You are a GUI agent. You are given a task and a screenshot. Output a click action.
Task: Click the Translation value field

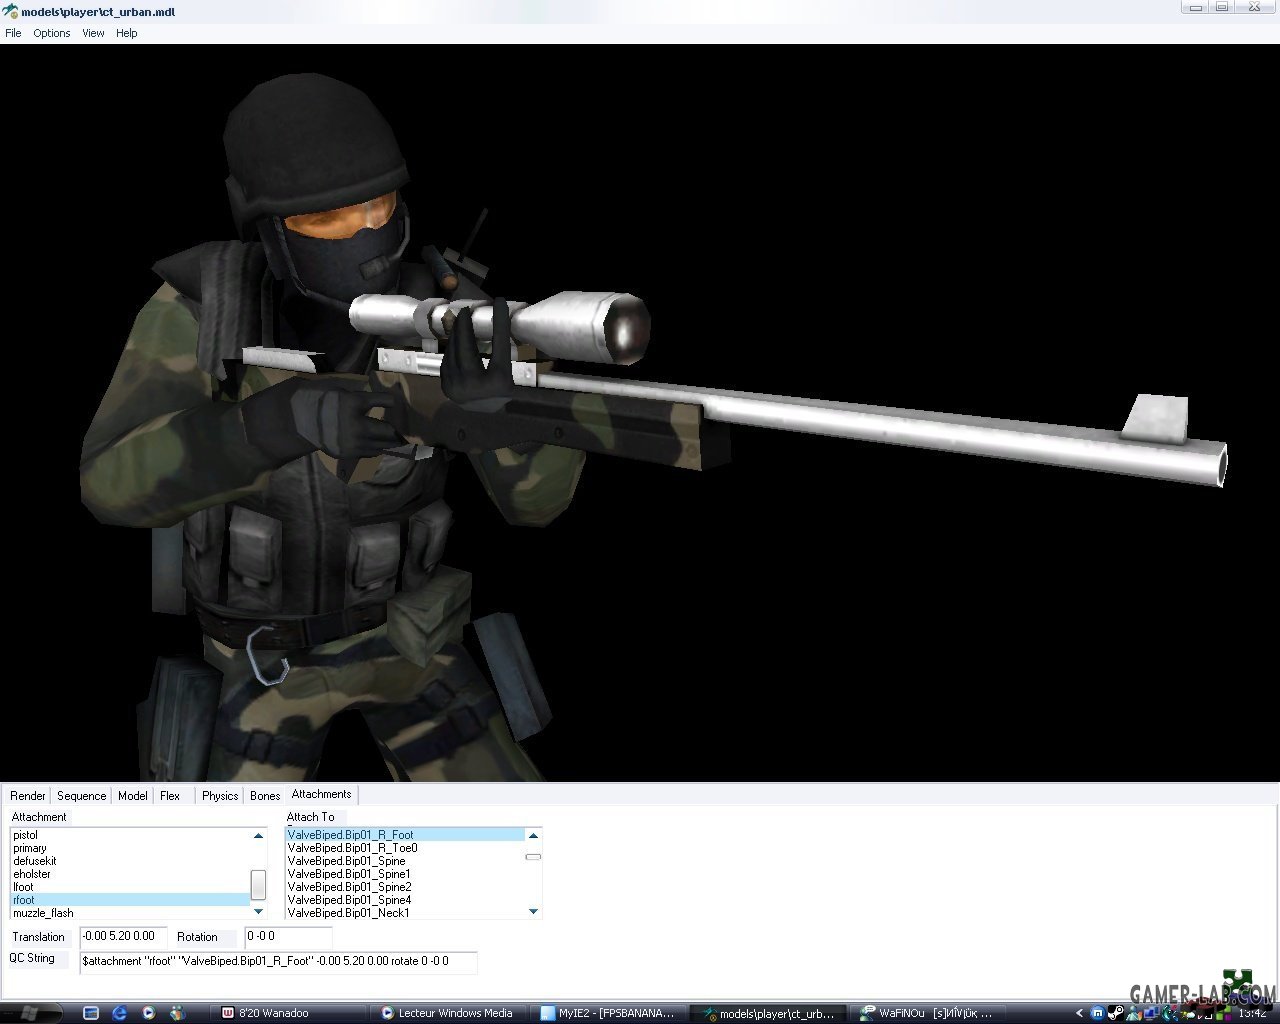coord(122,937)
